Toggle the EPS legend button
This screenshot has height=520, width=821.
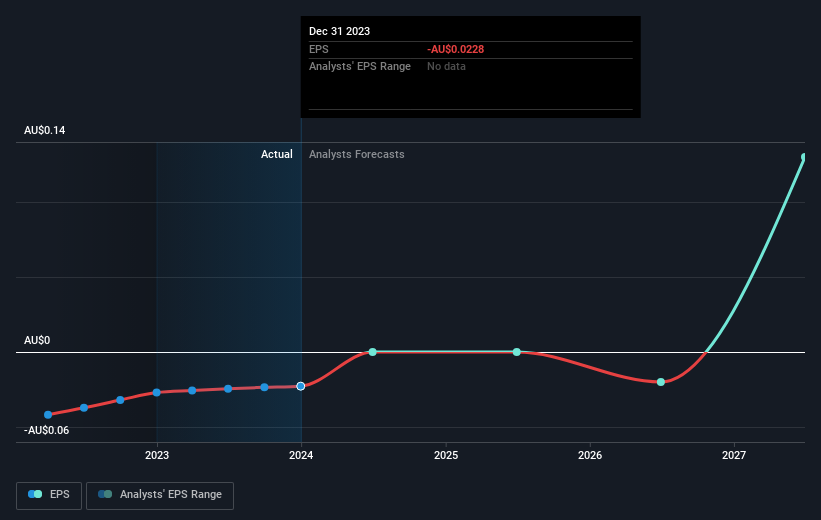pos(49,495)
